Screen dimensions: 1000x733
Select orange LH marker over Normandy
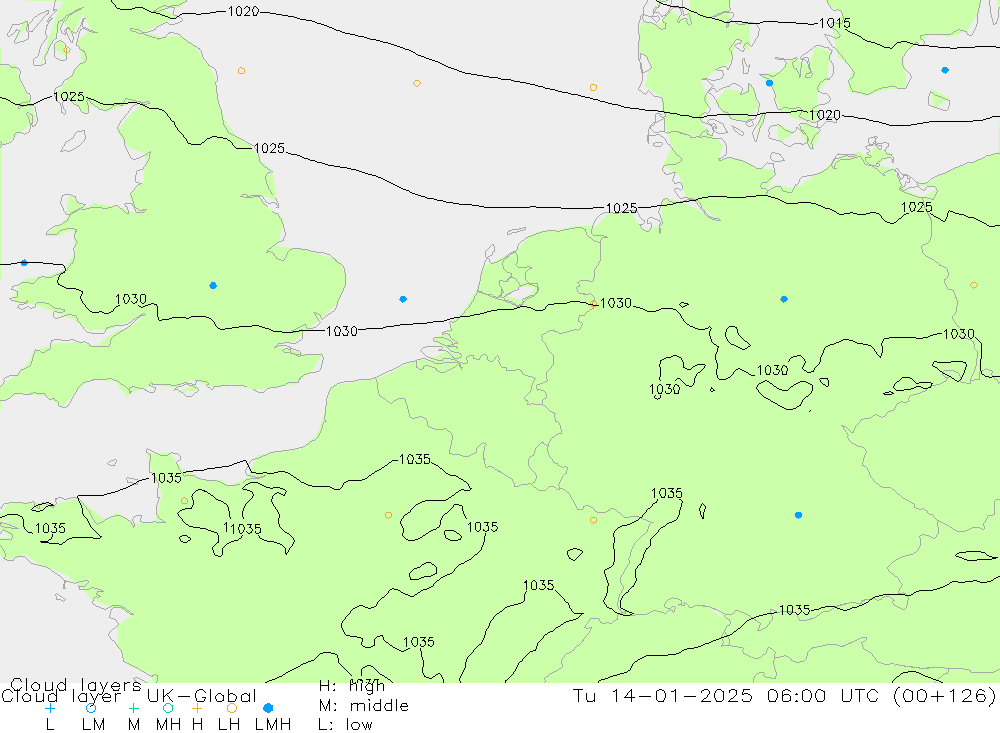coord(184,501)
